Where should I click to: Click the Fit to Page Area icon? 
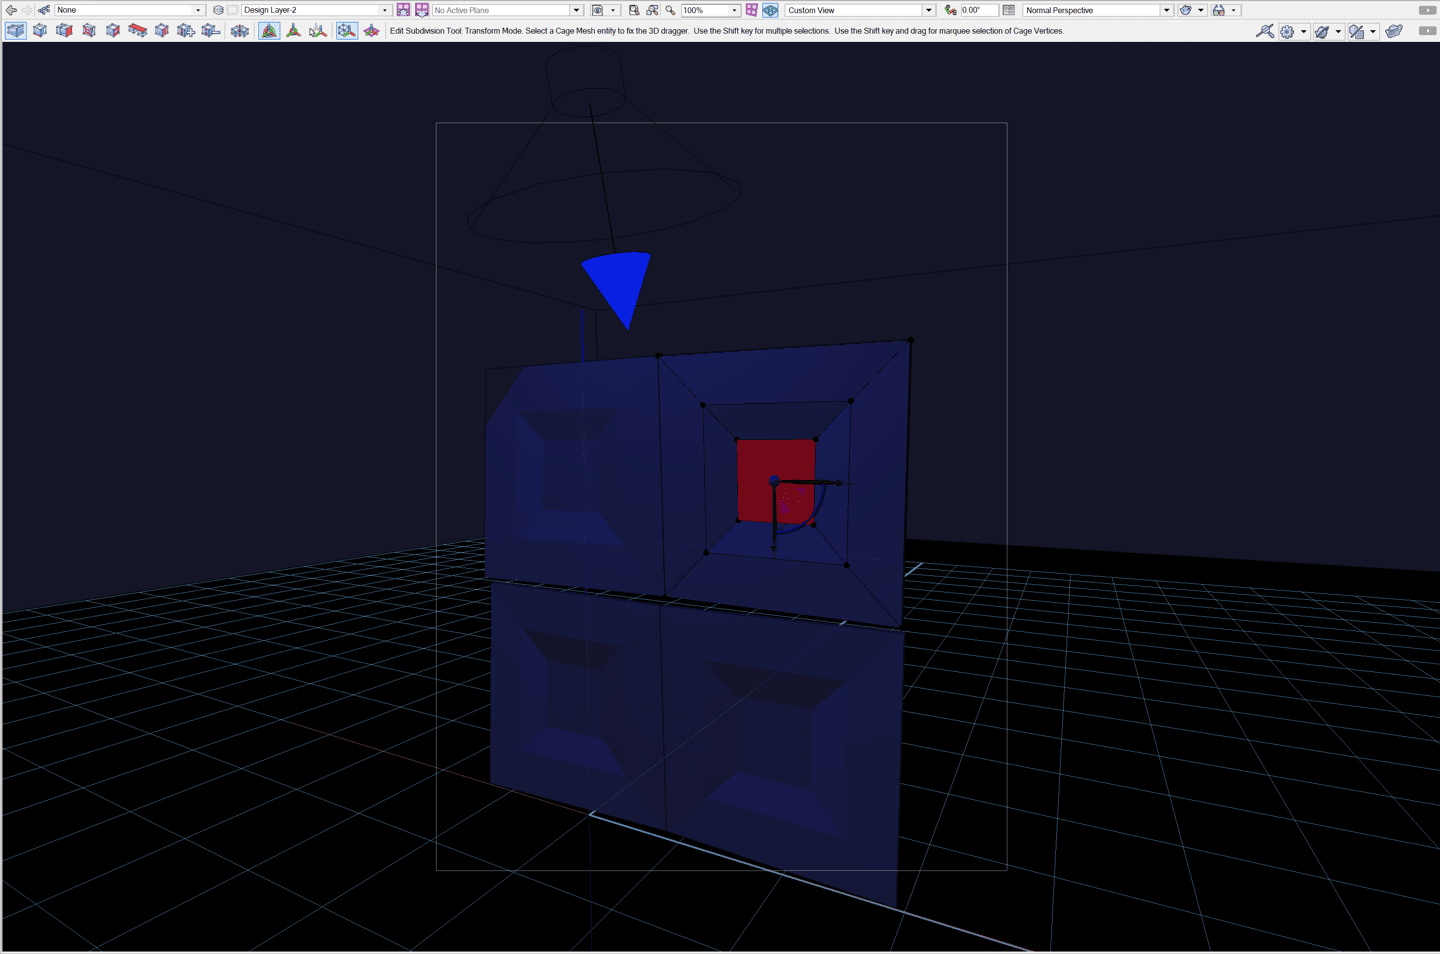coord(634,10)
